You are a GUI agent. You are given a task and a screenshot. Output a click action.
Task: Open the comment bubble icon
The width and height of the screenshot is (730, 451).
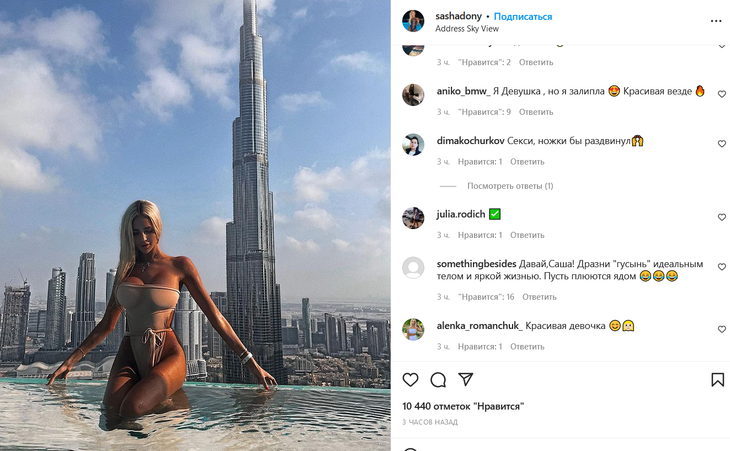438,380
